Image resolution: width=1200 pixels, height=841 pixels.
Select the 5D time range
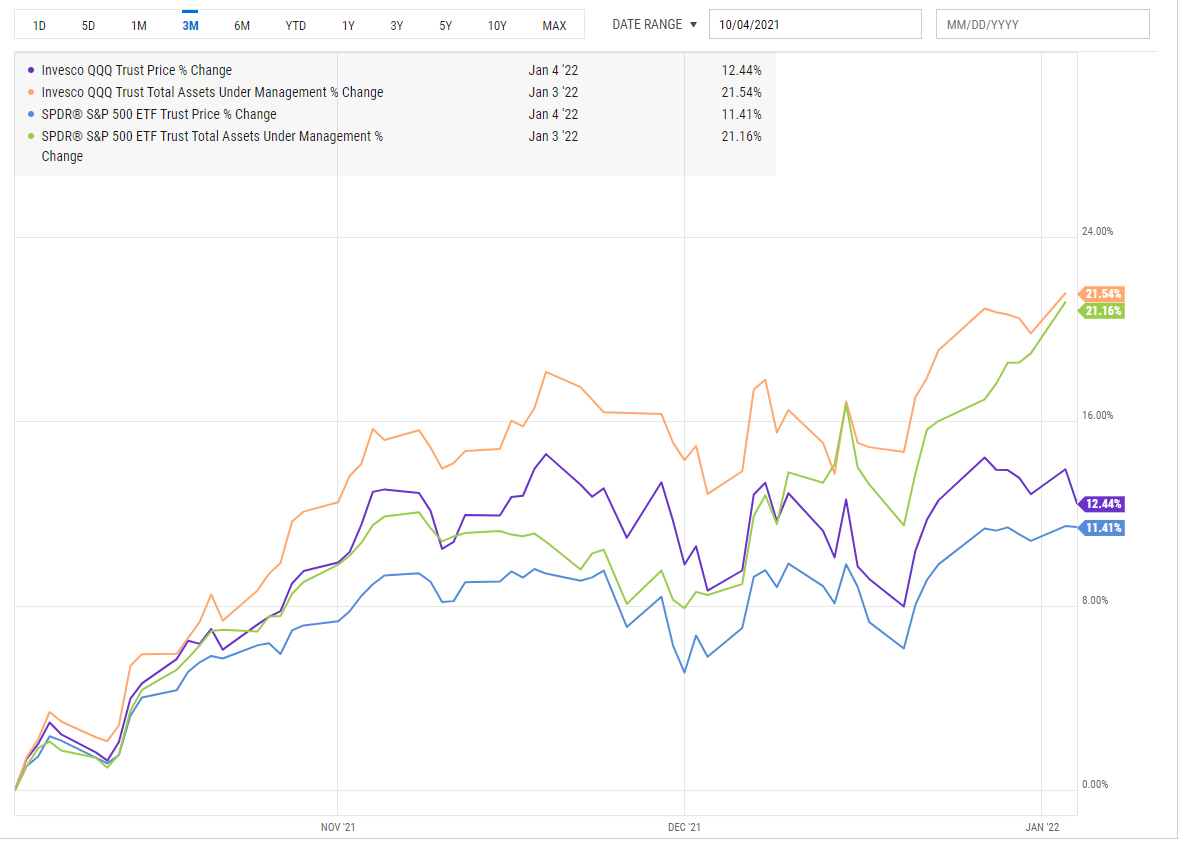[x=88, y=25]
